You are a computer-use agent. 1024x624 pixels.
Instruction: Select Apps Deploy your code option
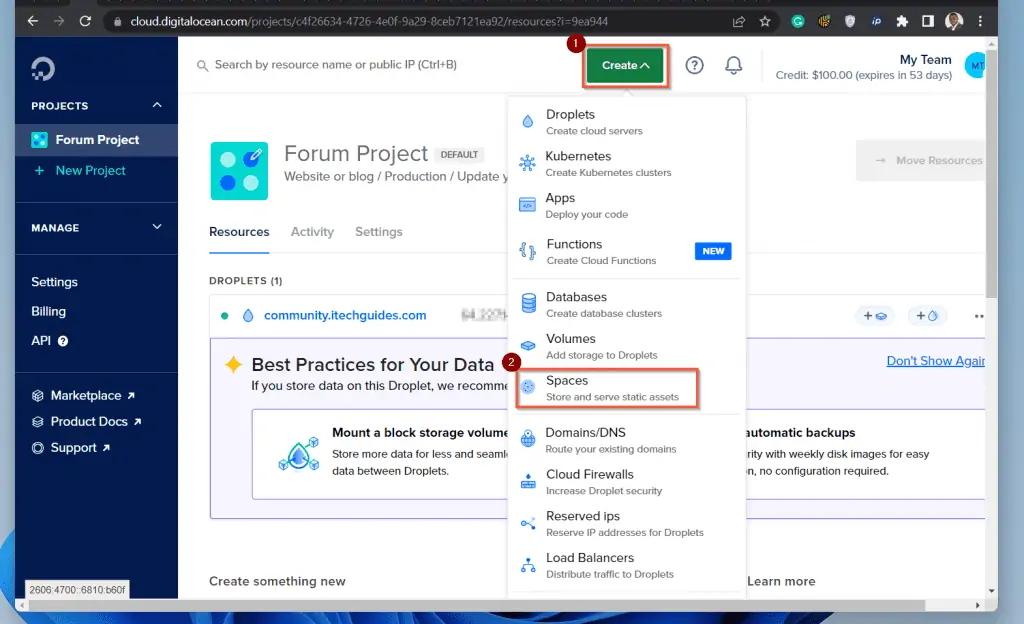click(x=626, y=206)
